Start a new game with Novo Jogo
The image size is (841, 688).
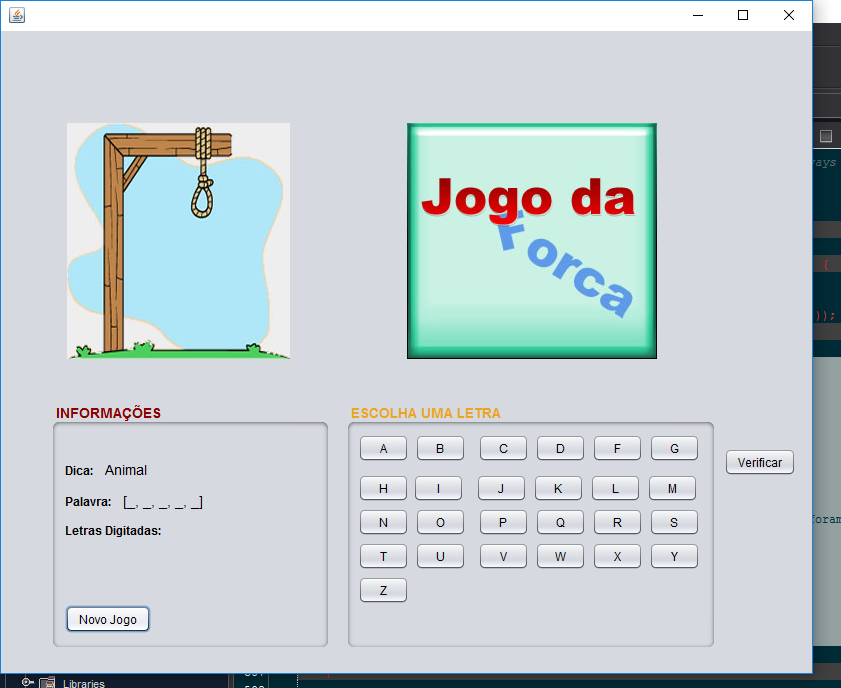tap(108, 619)
